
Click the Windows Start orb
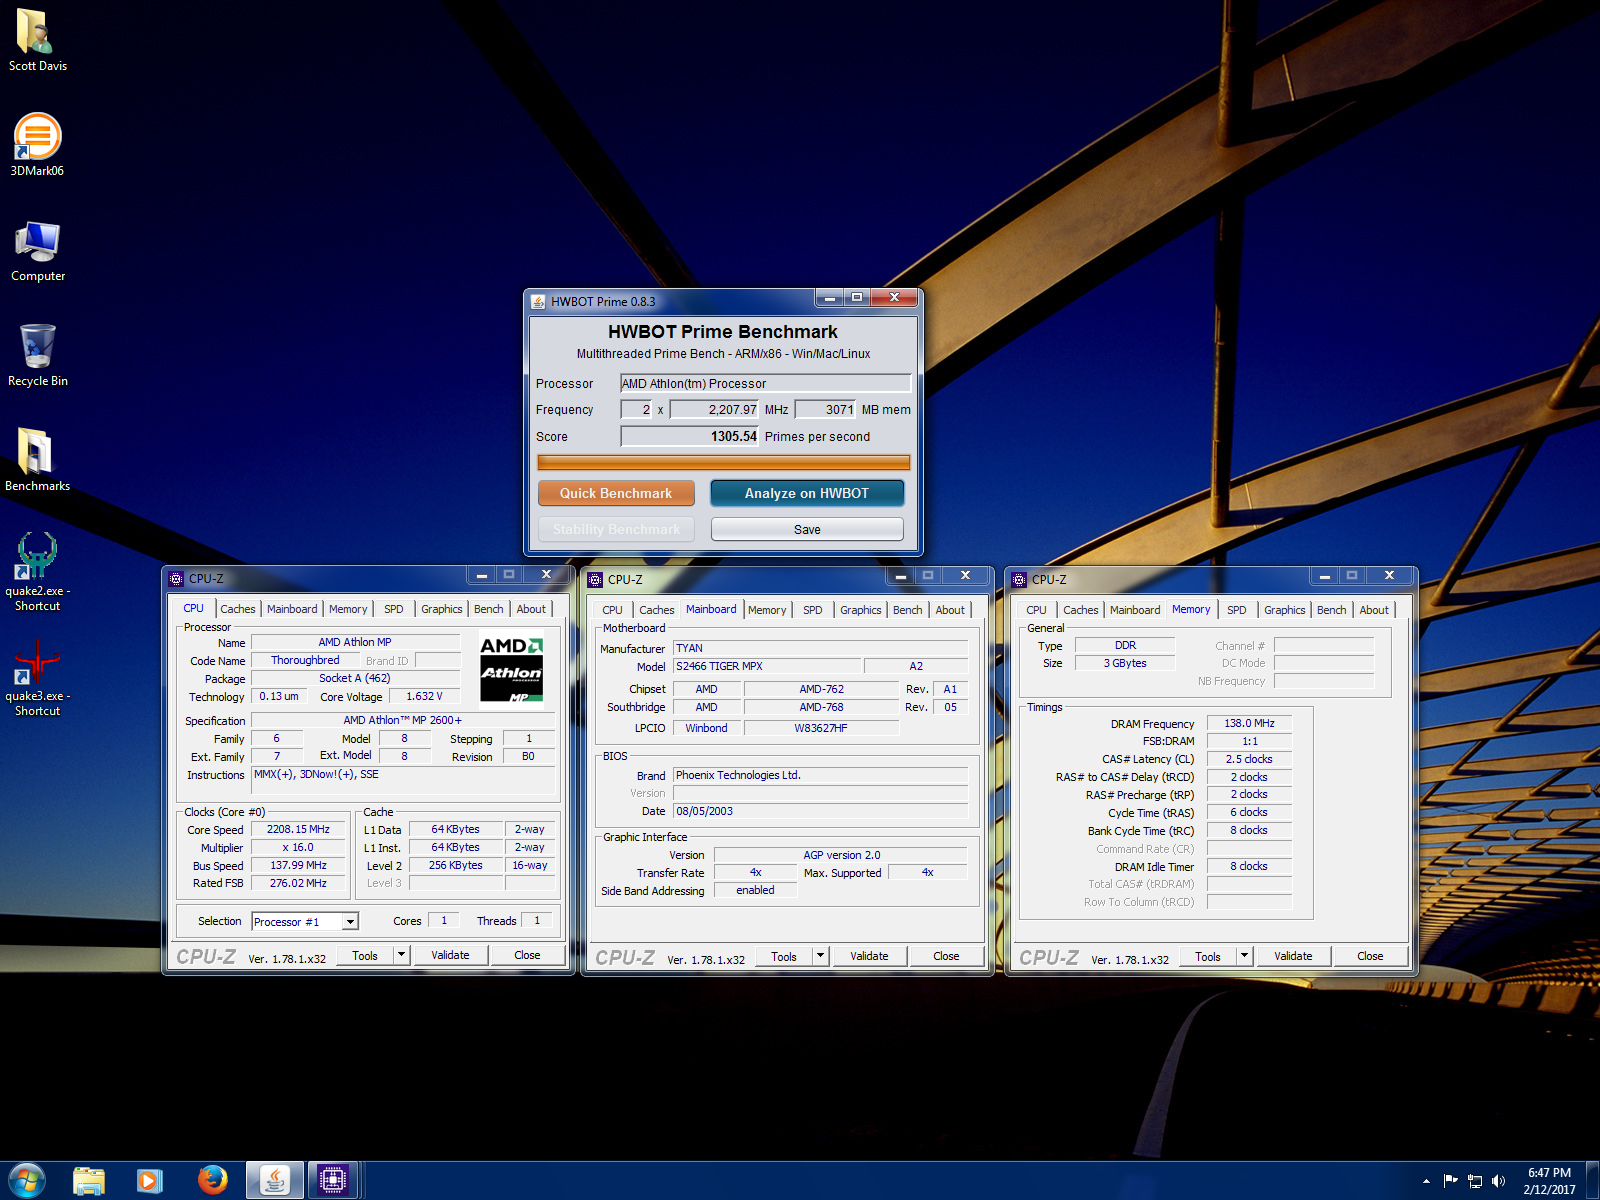pyautogui.click(x=26, y=1181)
